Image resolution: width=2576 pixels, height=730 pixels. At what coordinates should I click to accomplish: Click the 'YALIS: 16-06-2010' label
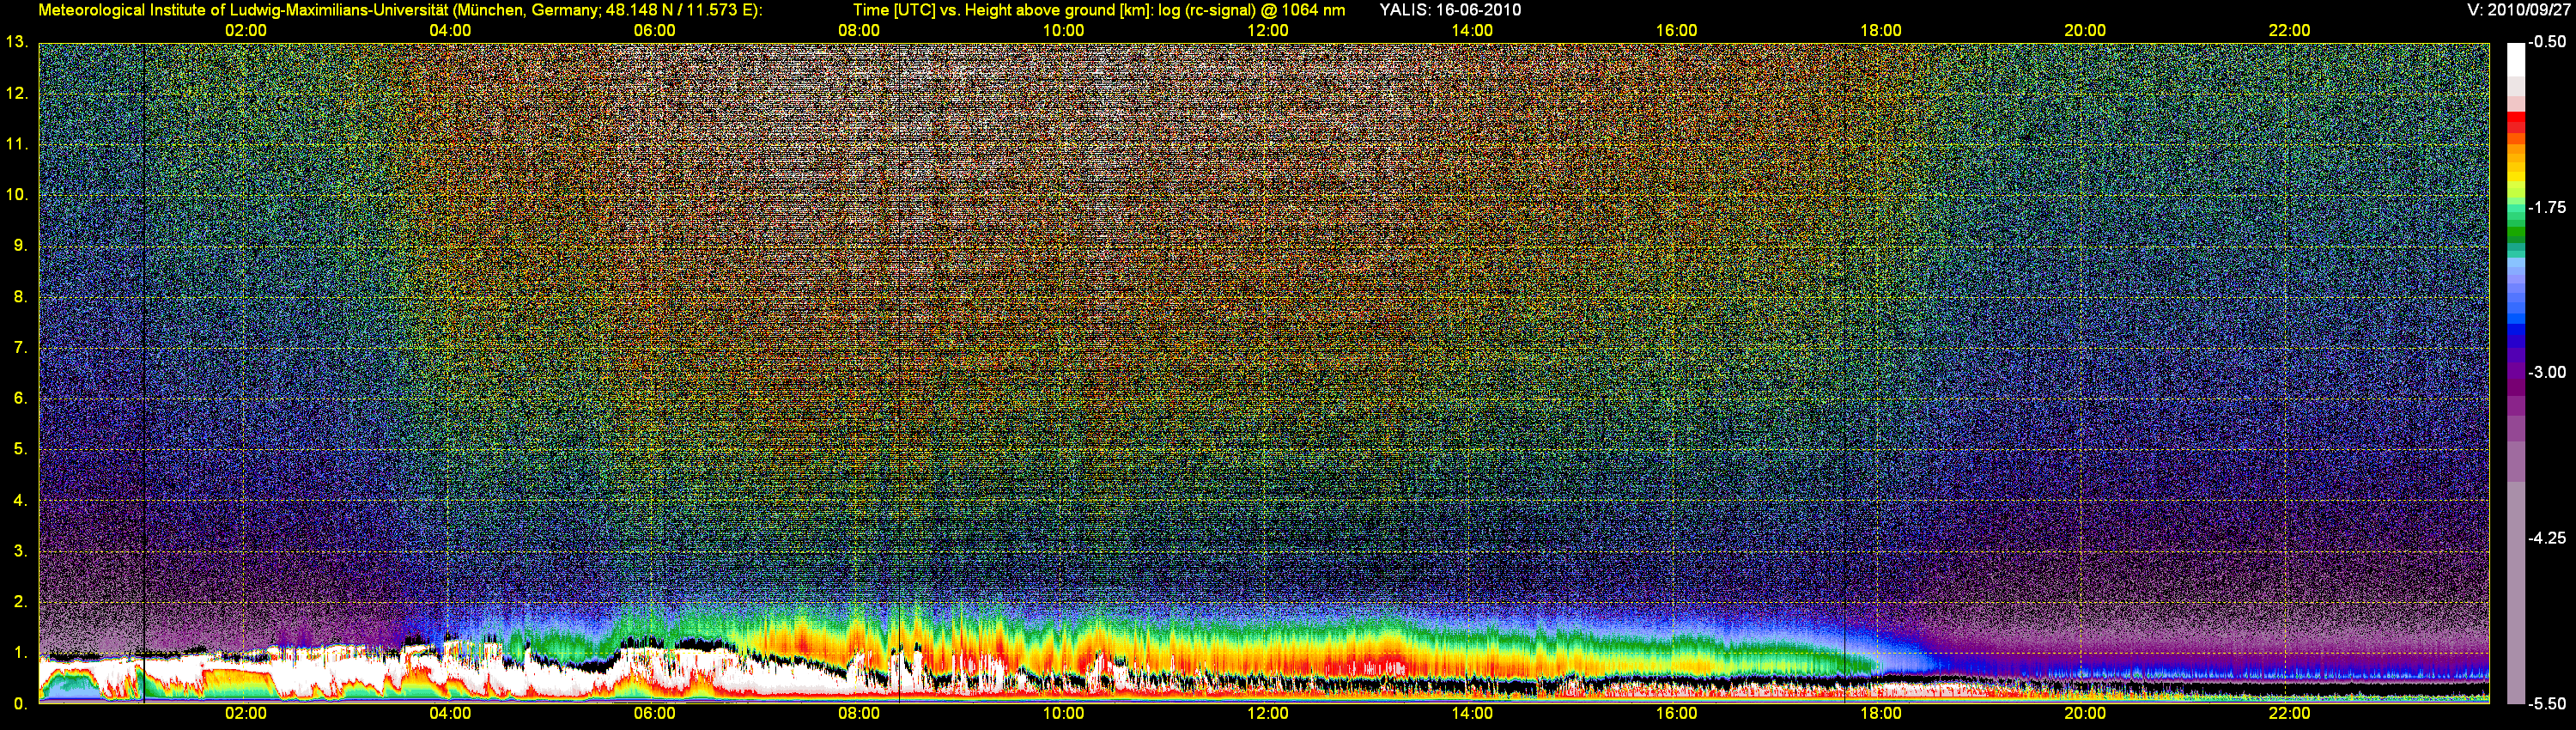click(x=1450, y=10)
